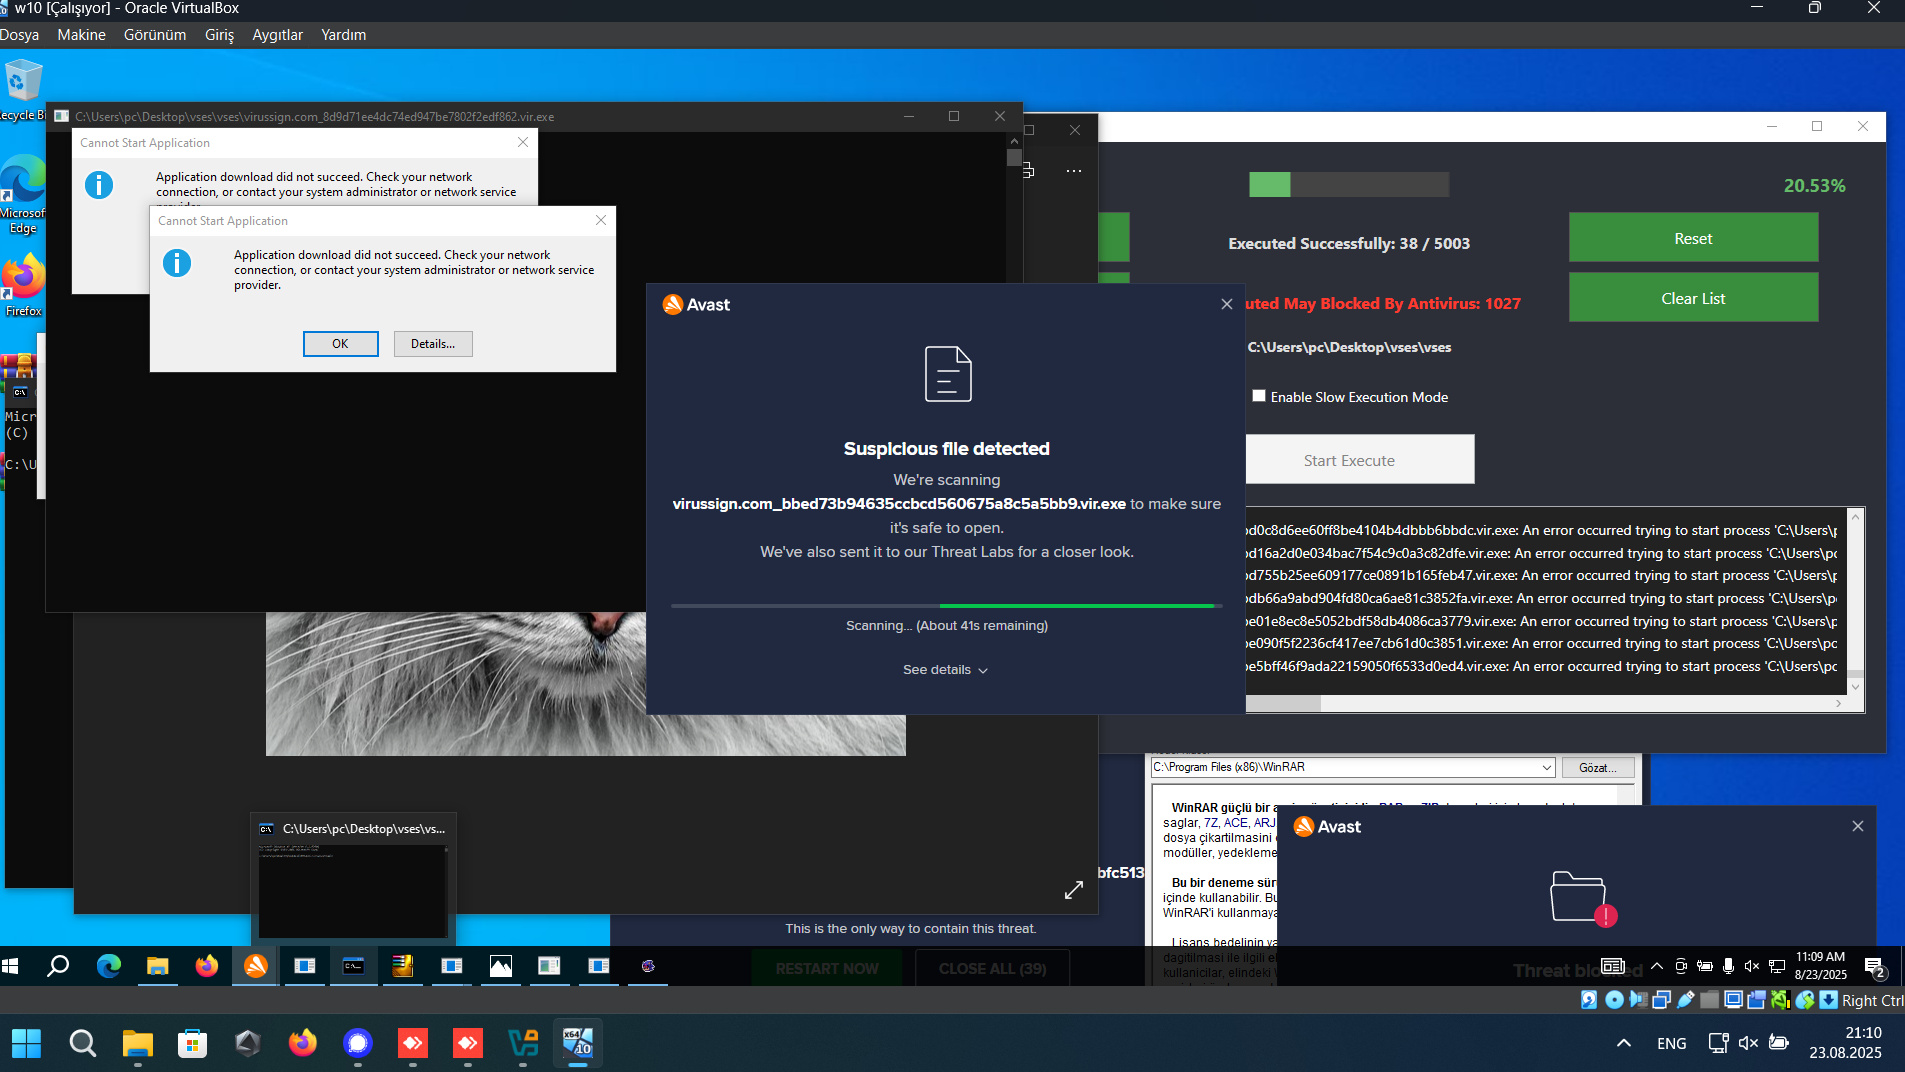
Task: Open Görünüm menu
Action: point(155,35)
